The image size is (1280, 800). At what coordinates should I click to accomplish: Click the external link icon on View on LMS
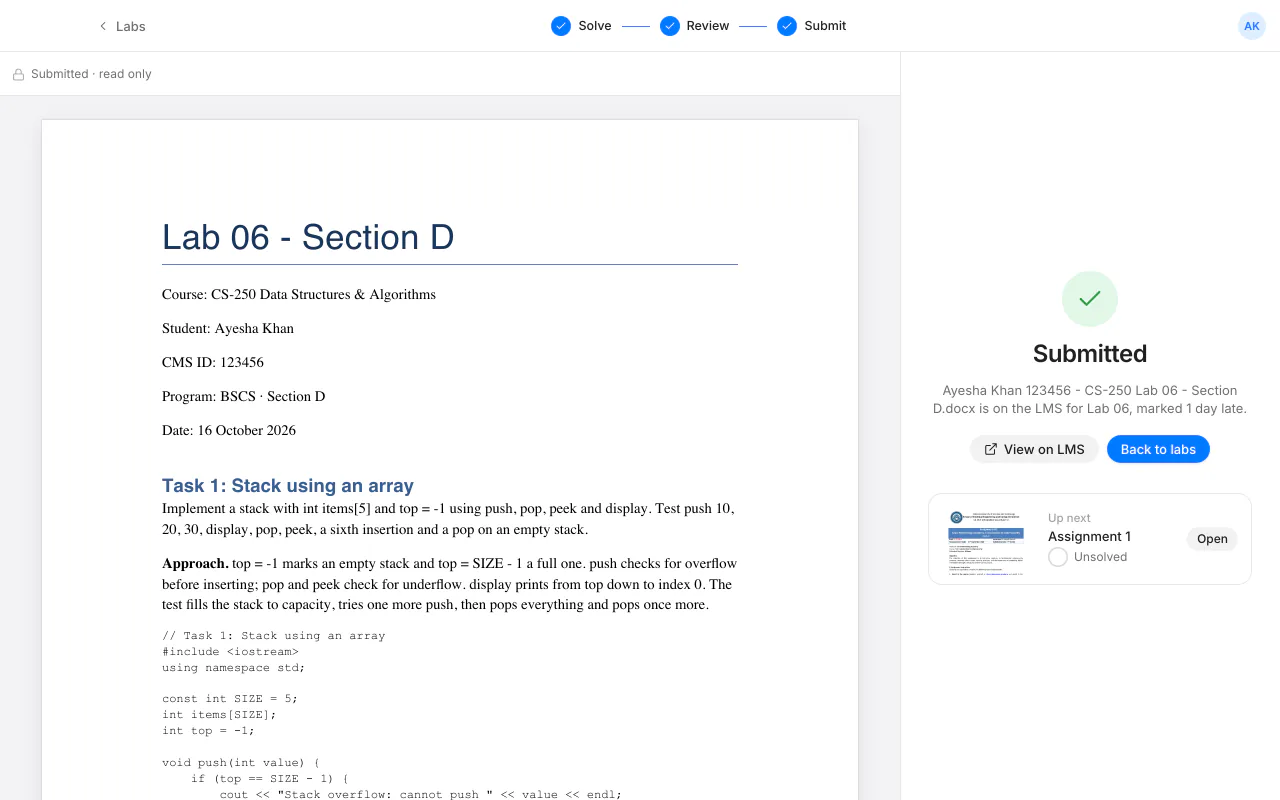point(991,449)
